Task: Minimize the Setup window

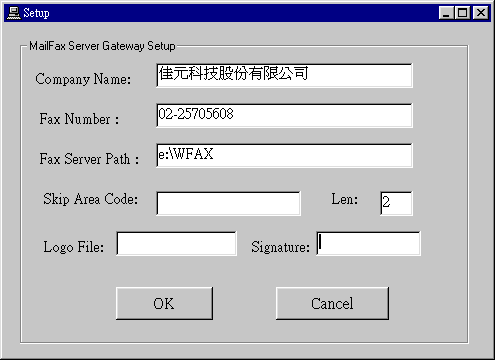Action: pos(446,13)
